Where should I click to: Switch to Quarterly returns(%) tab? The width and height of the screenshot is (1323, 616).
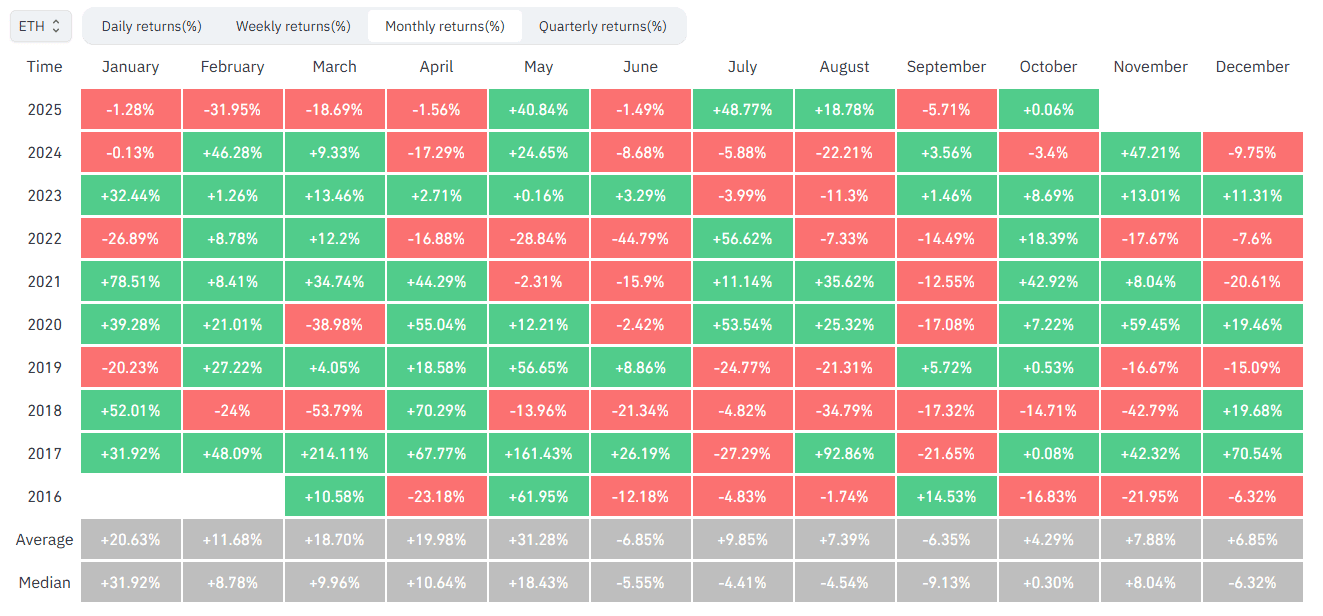click(x=603, y=26)
